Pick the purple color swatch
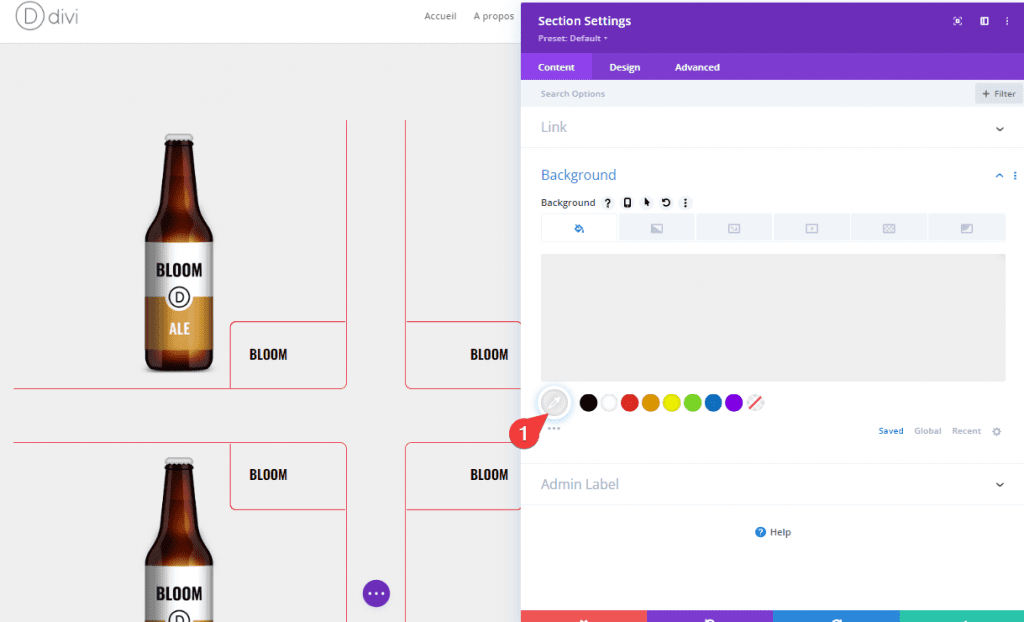The image size is (1024, 622). pyautogui.click(x=734, y=402)
